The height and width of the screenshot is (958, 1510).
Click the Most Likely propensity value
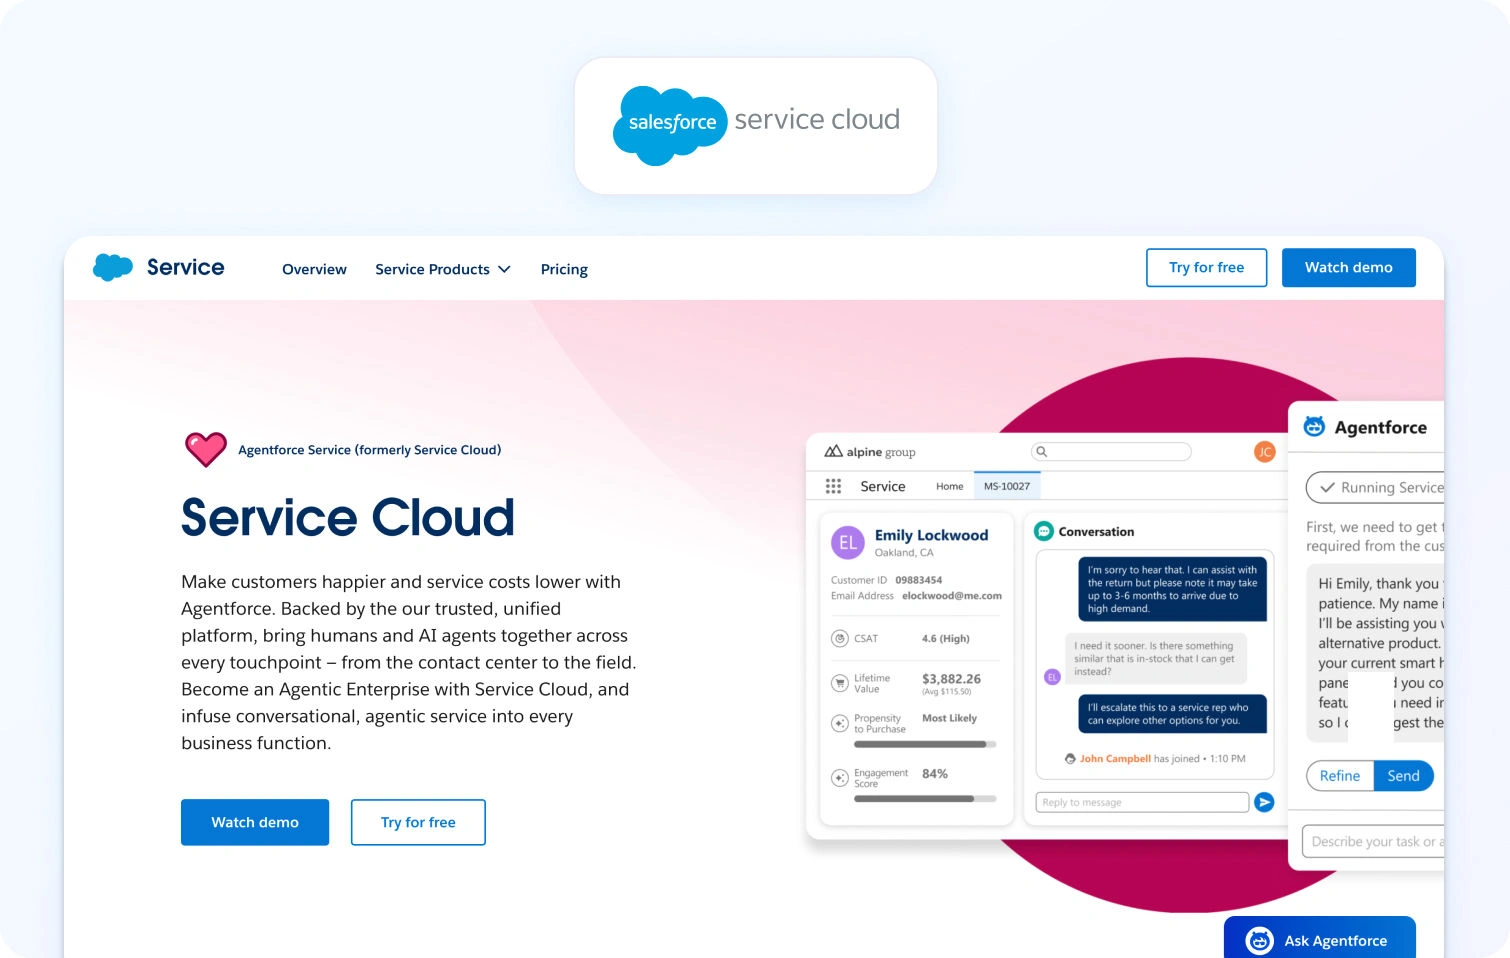coord(949,718)
